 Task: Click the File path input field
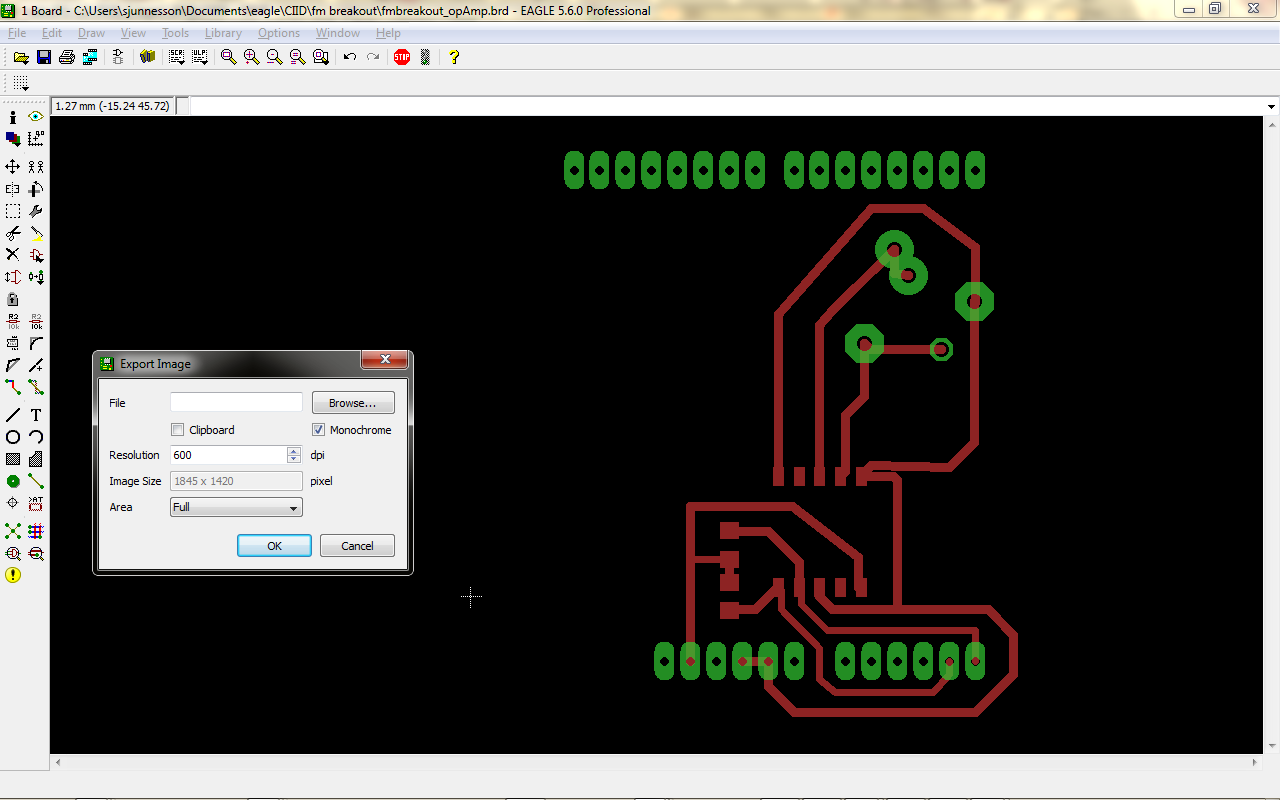click(236, 402)
